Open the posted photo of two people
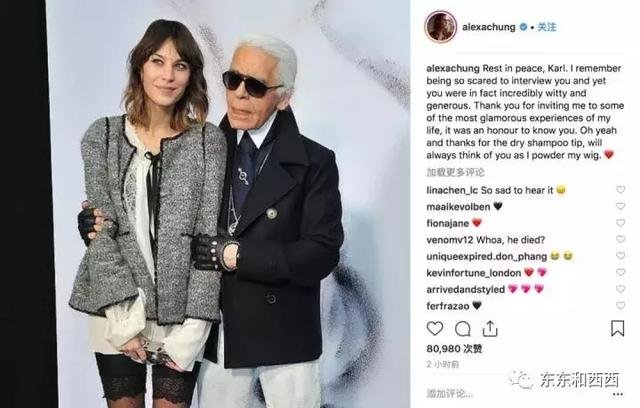 click(x=228, y=204)
